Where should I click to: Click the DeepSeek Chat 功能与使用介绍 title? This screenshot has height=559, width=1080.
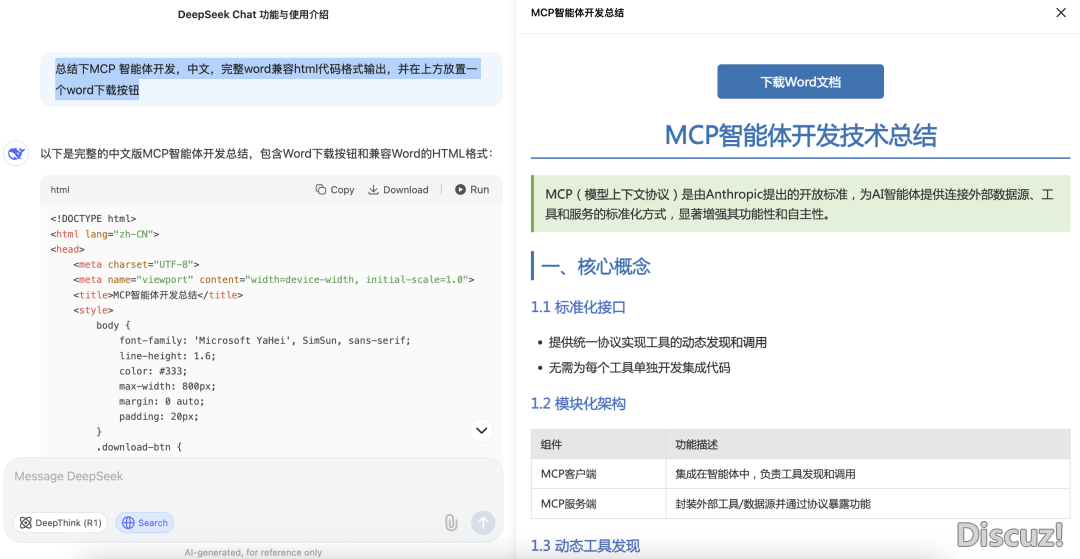pyautogui.click(x=253, y=14)
